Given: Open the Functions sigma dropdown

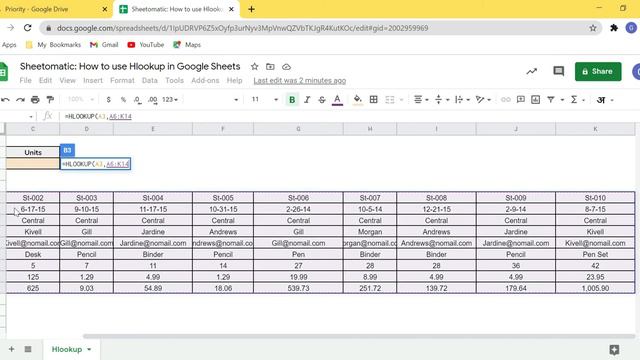Looking at the screenshot, I should tap(577, 100).
